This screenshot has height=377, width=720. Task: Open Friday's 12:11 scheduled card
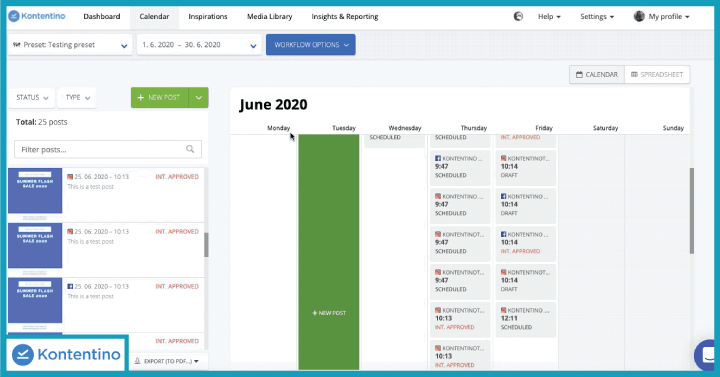click(526, 319)
